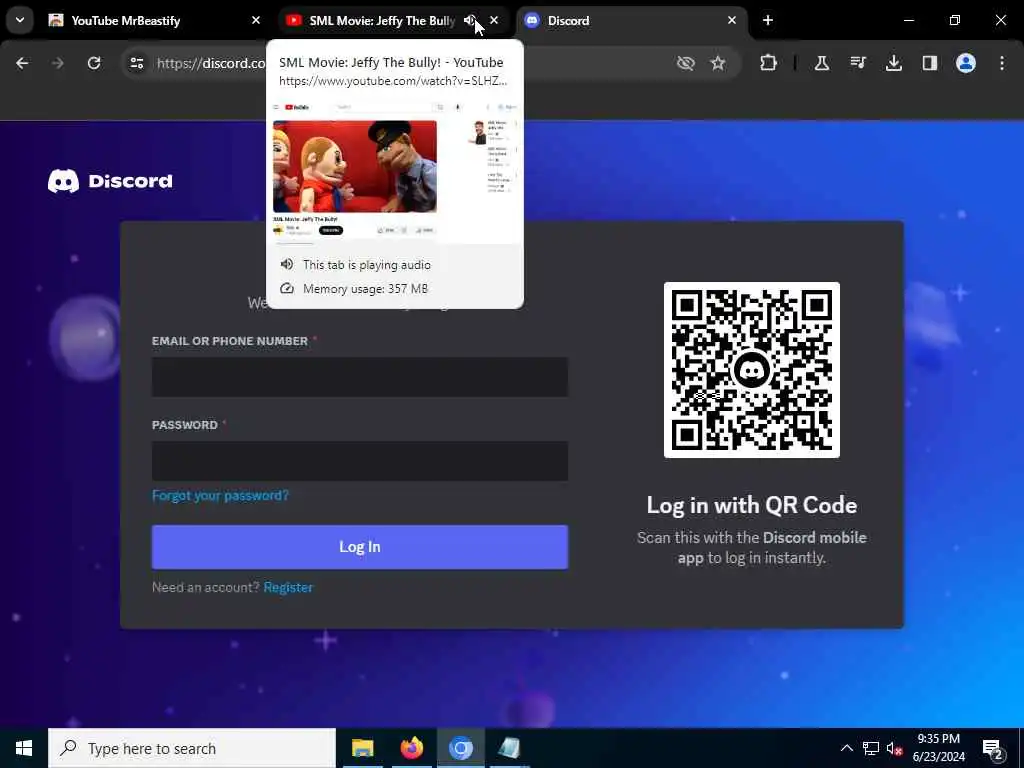Open the Downloads icon in toolbar
The height and width of the screenshot is (768, 1024).
[894, 63]
